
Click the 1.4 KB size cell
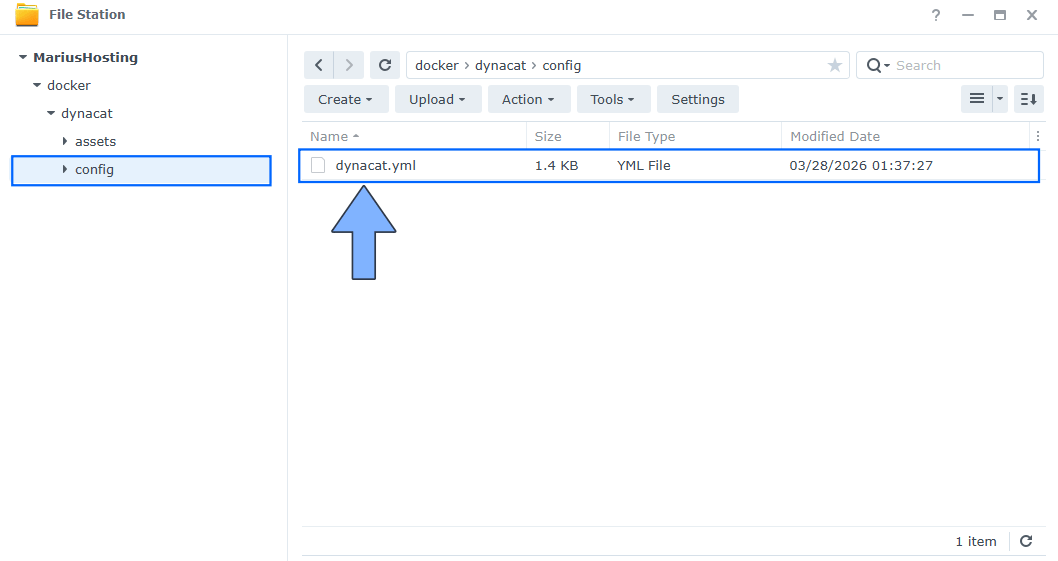coord(557,165)
